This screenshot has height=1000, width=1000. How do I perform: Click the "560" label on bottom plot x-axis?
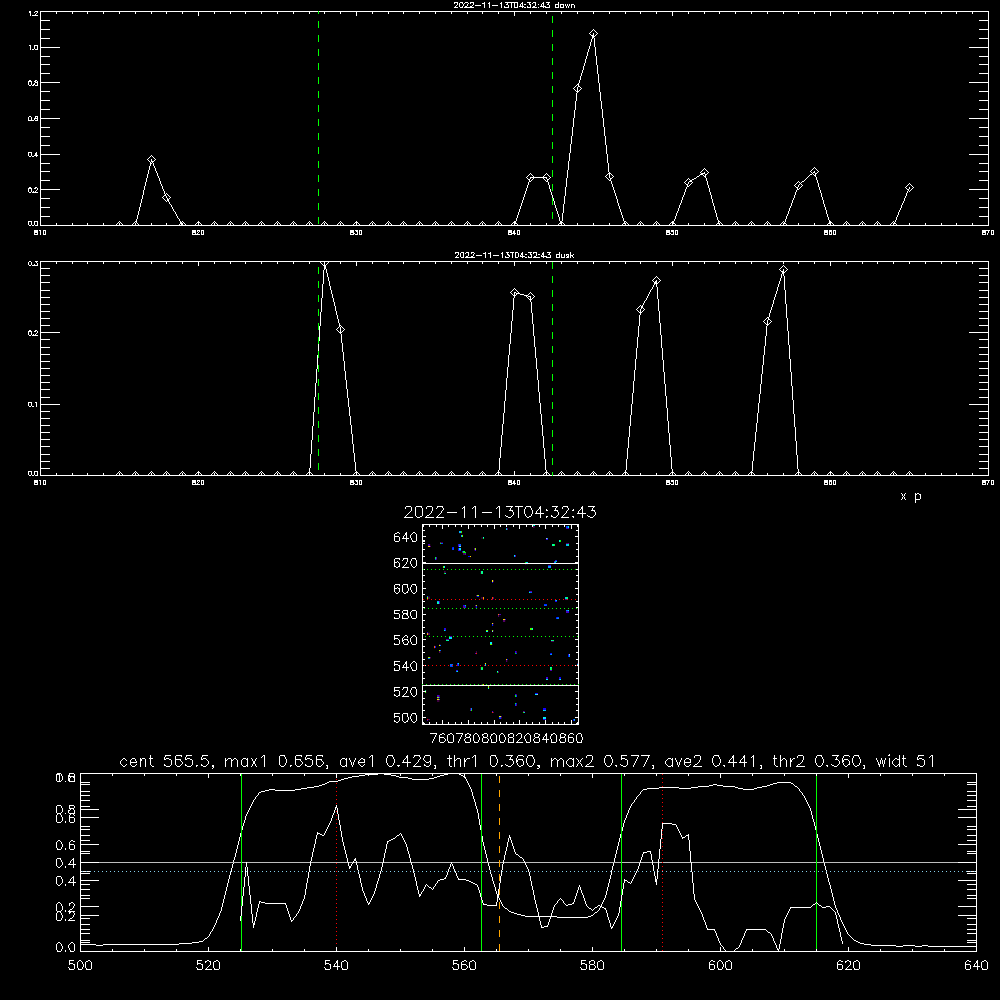click(464, 966)
